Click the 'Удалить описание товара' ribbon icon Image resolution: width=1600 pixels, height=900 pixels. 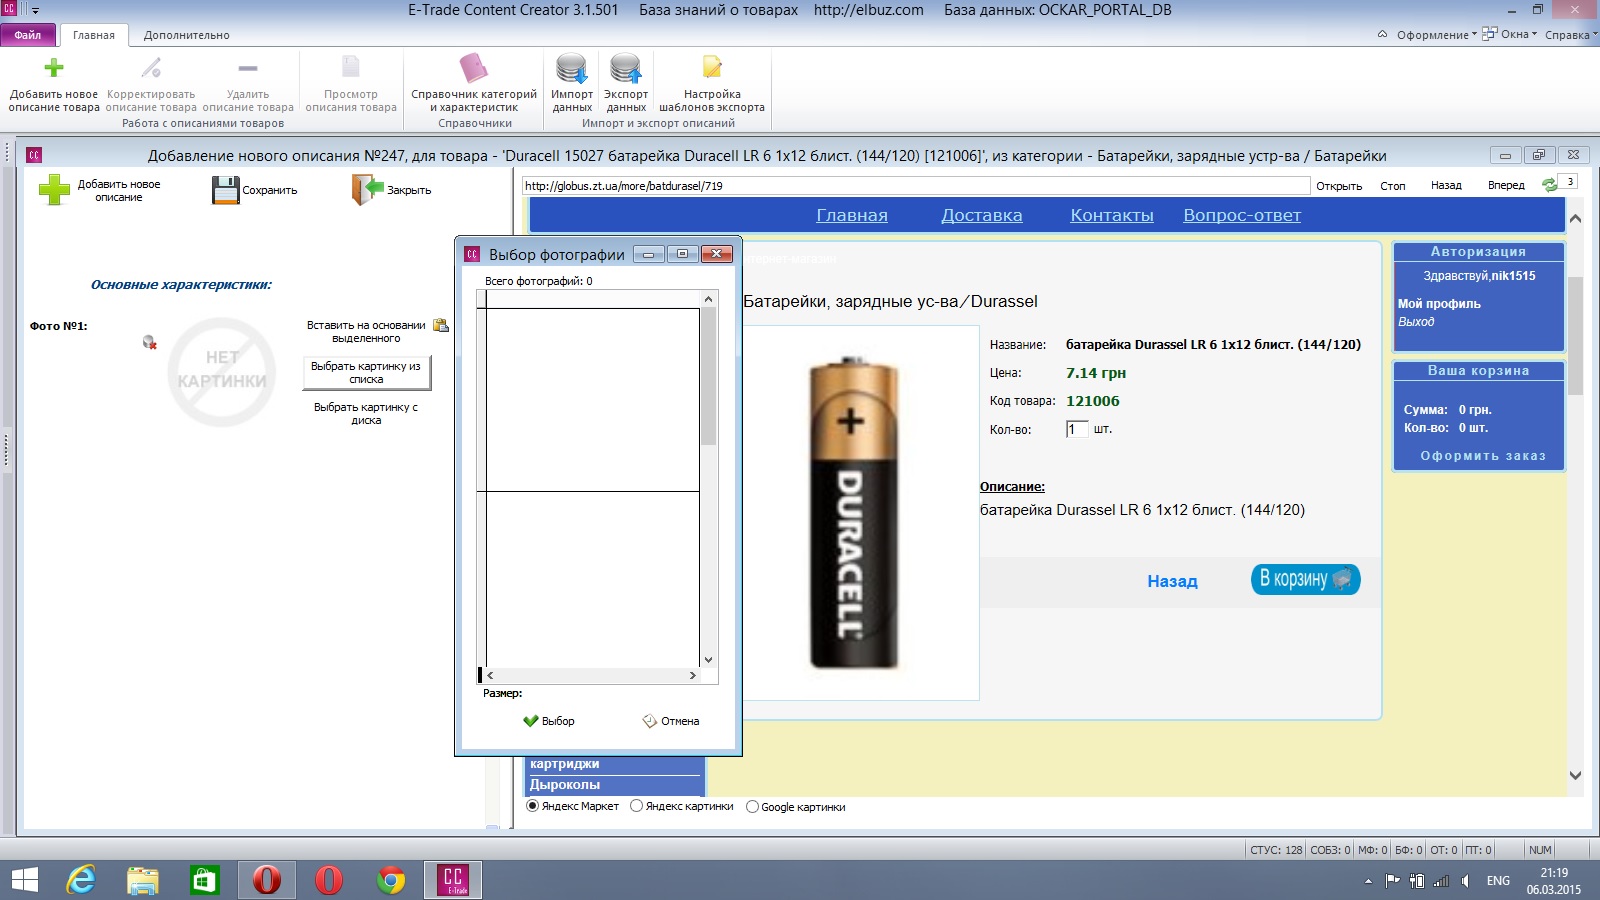point(248,68)
